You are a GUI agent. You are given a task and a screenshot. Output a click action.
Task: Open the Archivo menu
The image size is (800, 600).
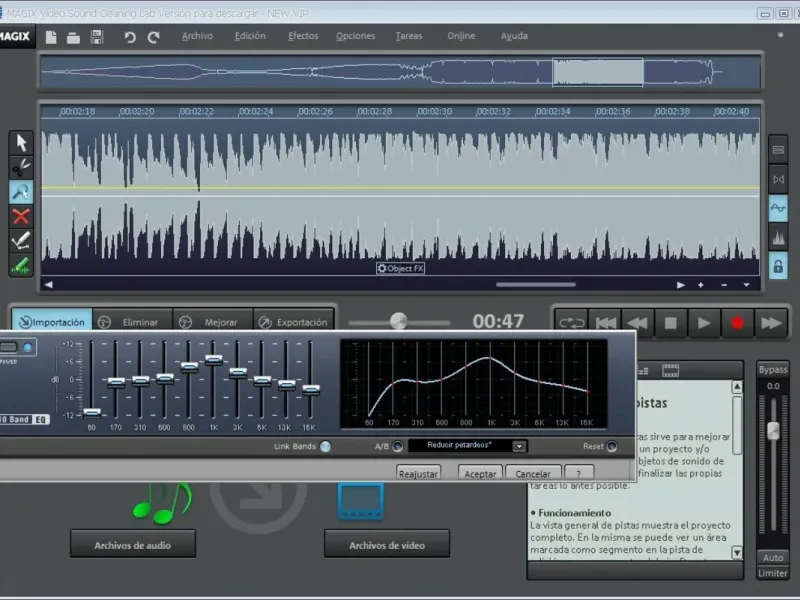pos(197,36)
